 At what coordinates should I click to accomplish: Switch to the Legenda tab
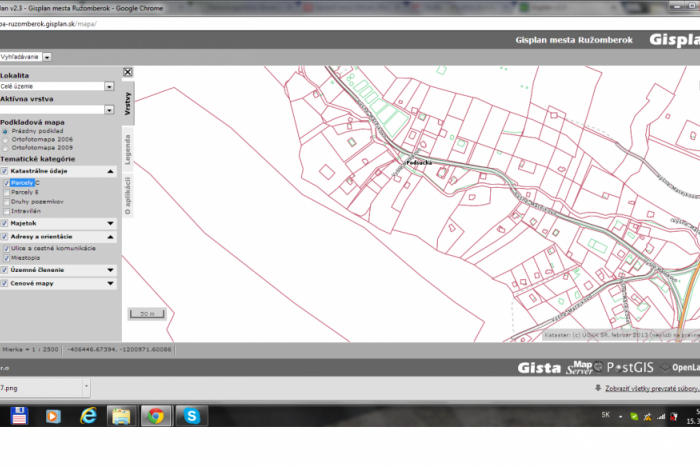click(128, 149)
